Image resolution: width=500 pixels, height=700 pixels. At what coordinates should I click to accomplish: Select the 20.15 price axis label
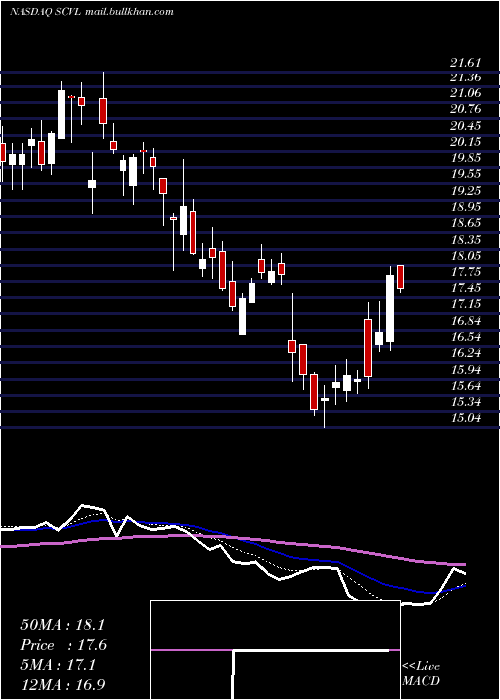click(x=465, y=142)
